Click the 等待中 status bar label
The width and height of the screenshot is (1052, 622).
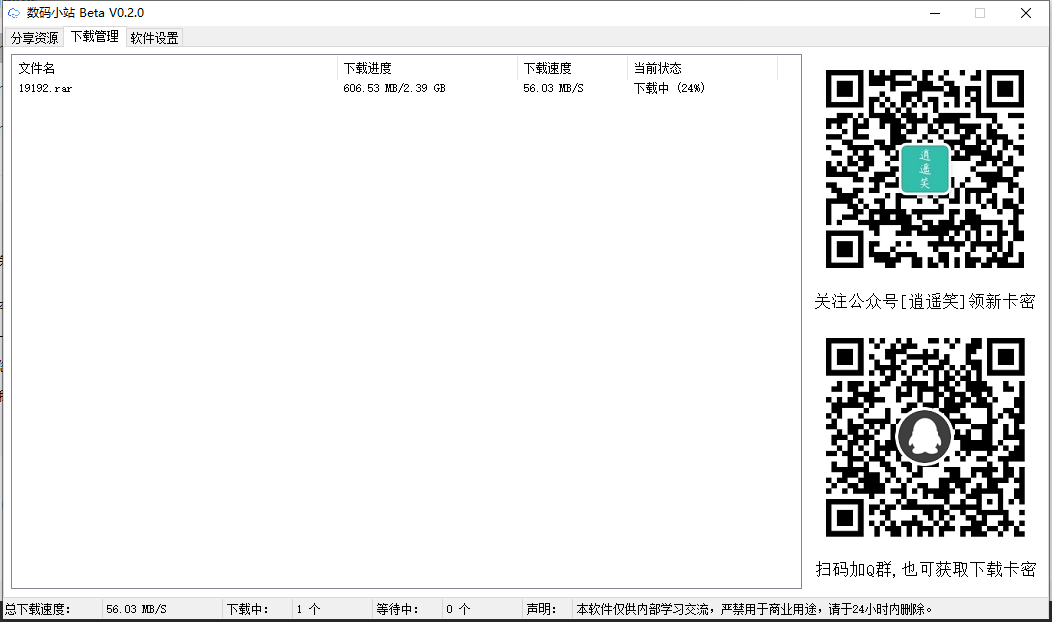pos(397,609)
